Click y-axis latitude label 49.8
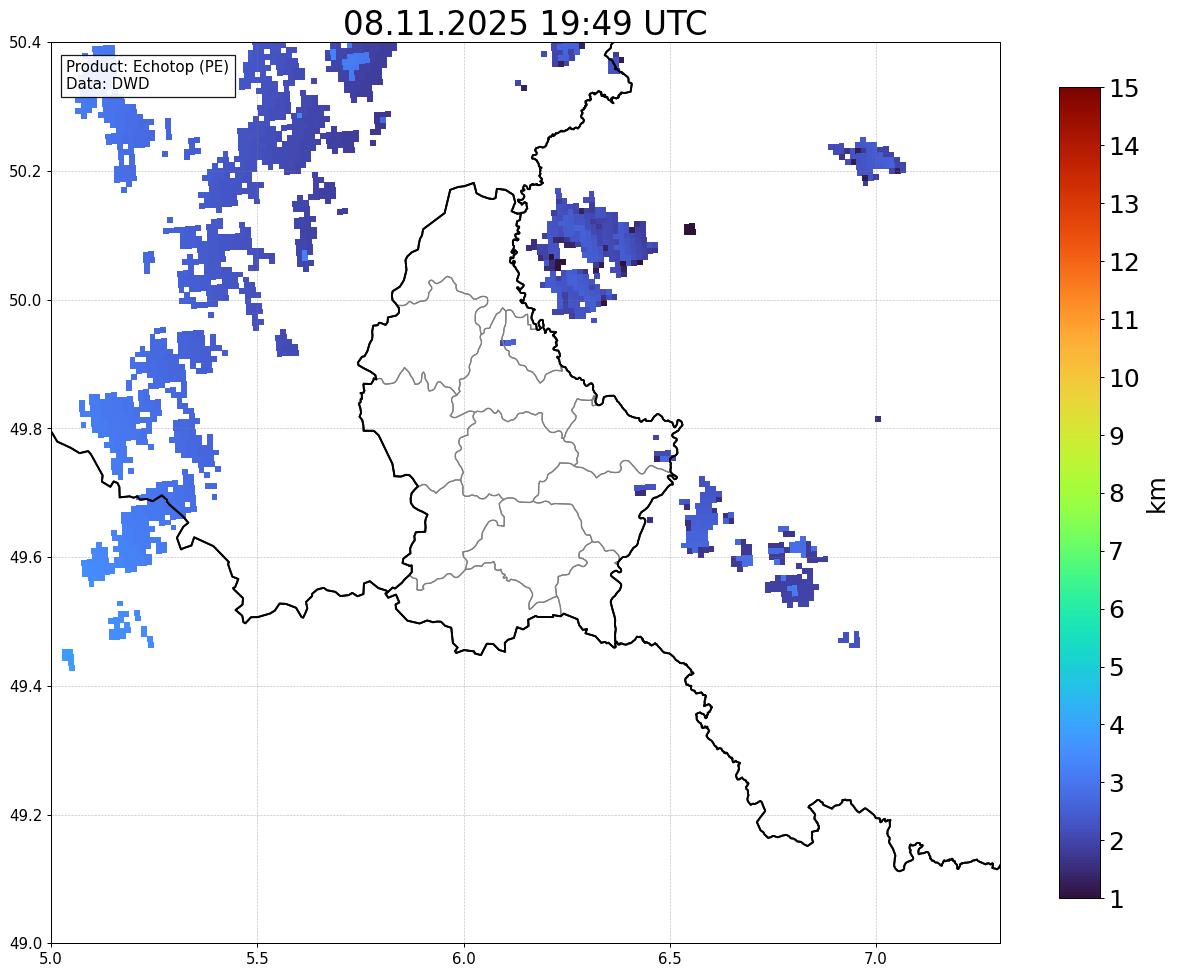This screenshot has width=1178, height=976. [24, 429]
